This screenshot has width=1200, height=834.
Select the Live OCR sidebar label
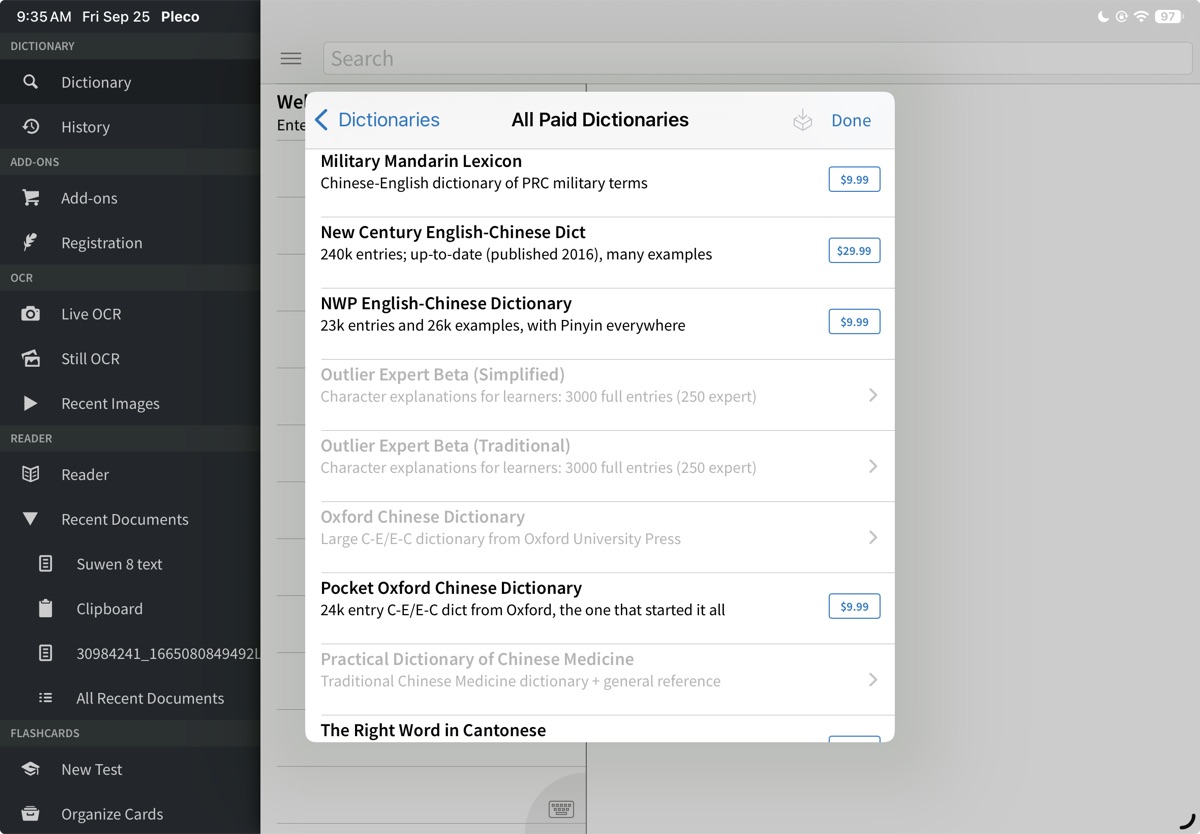91,314
